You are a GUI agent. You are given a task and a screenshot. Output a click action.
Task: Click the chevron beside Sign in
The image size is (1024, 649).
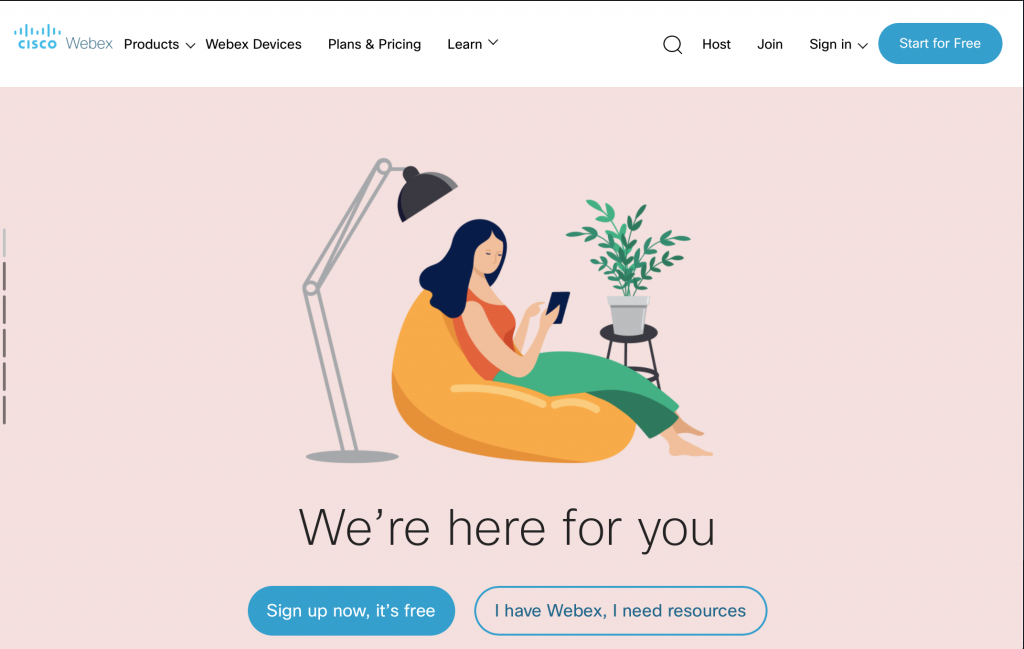863,46
